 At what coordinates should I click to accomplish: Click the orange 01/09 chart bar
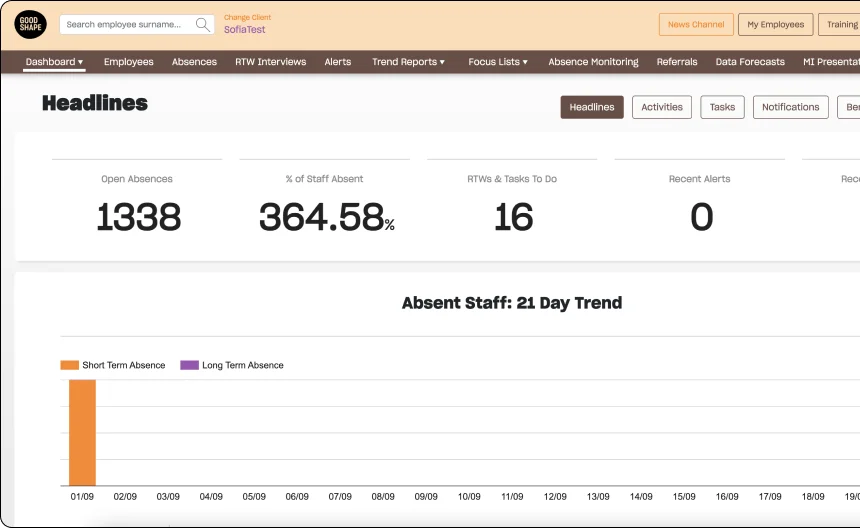coord(82,432)
